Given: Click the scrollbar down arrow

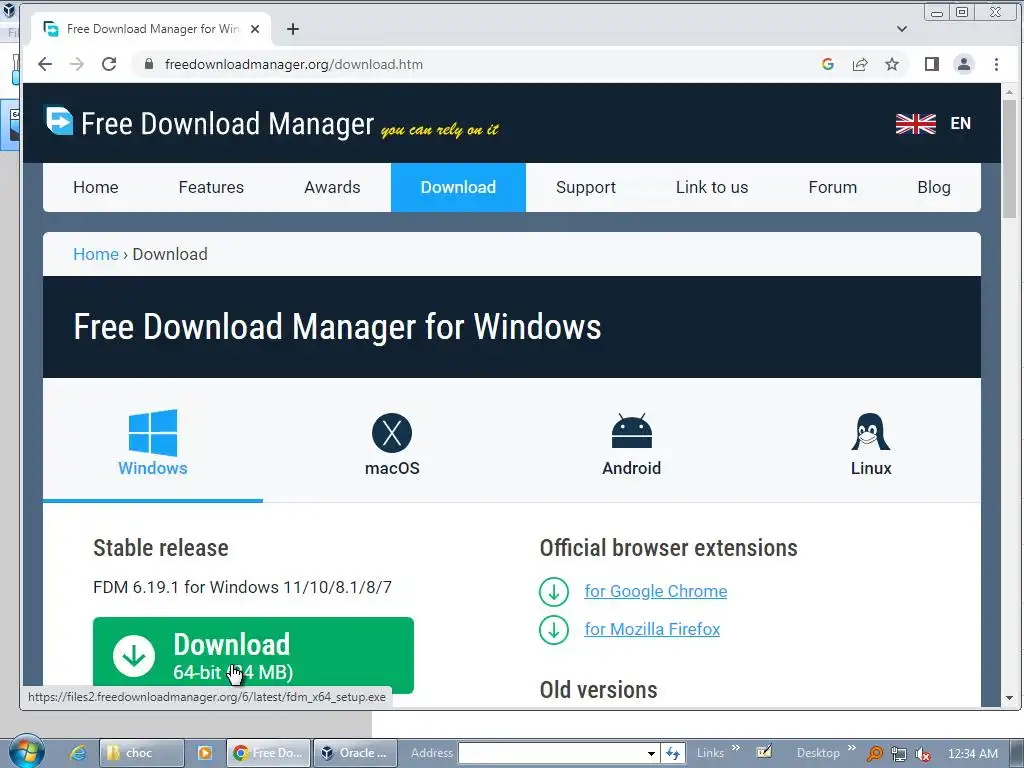Looking at the screenshot, I should [x=1010, y=697].
